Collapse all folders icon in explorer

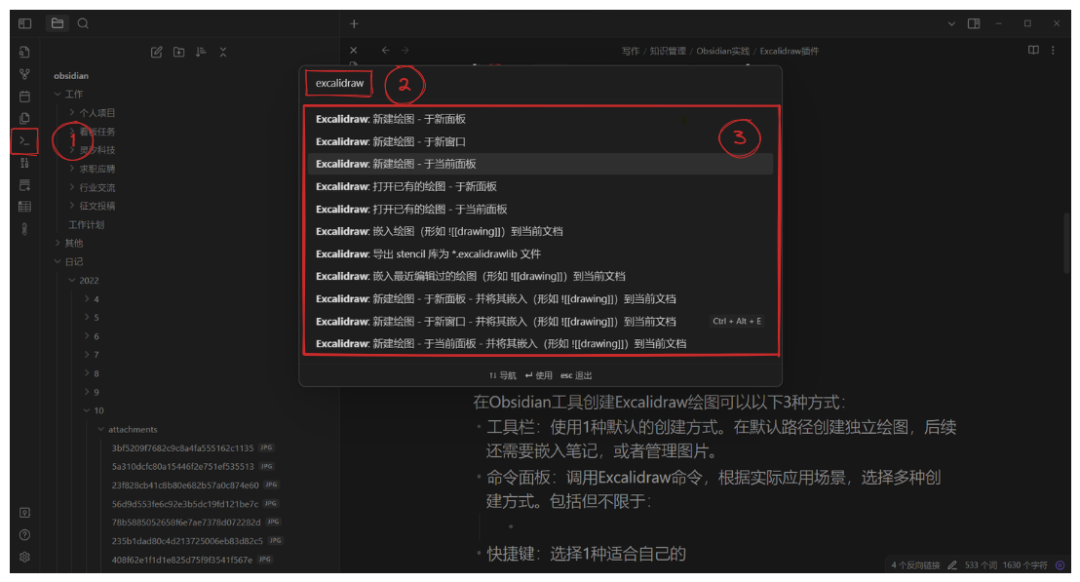click(x=222, y=52)
